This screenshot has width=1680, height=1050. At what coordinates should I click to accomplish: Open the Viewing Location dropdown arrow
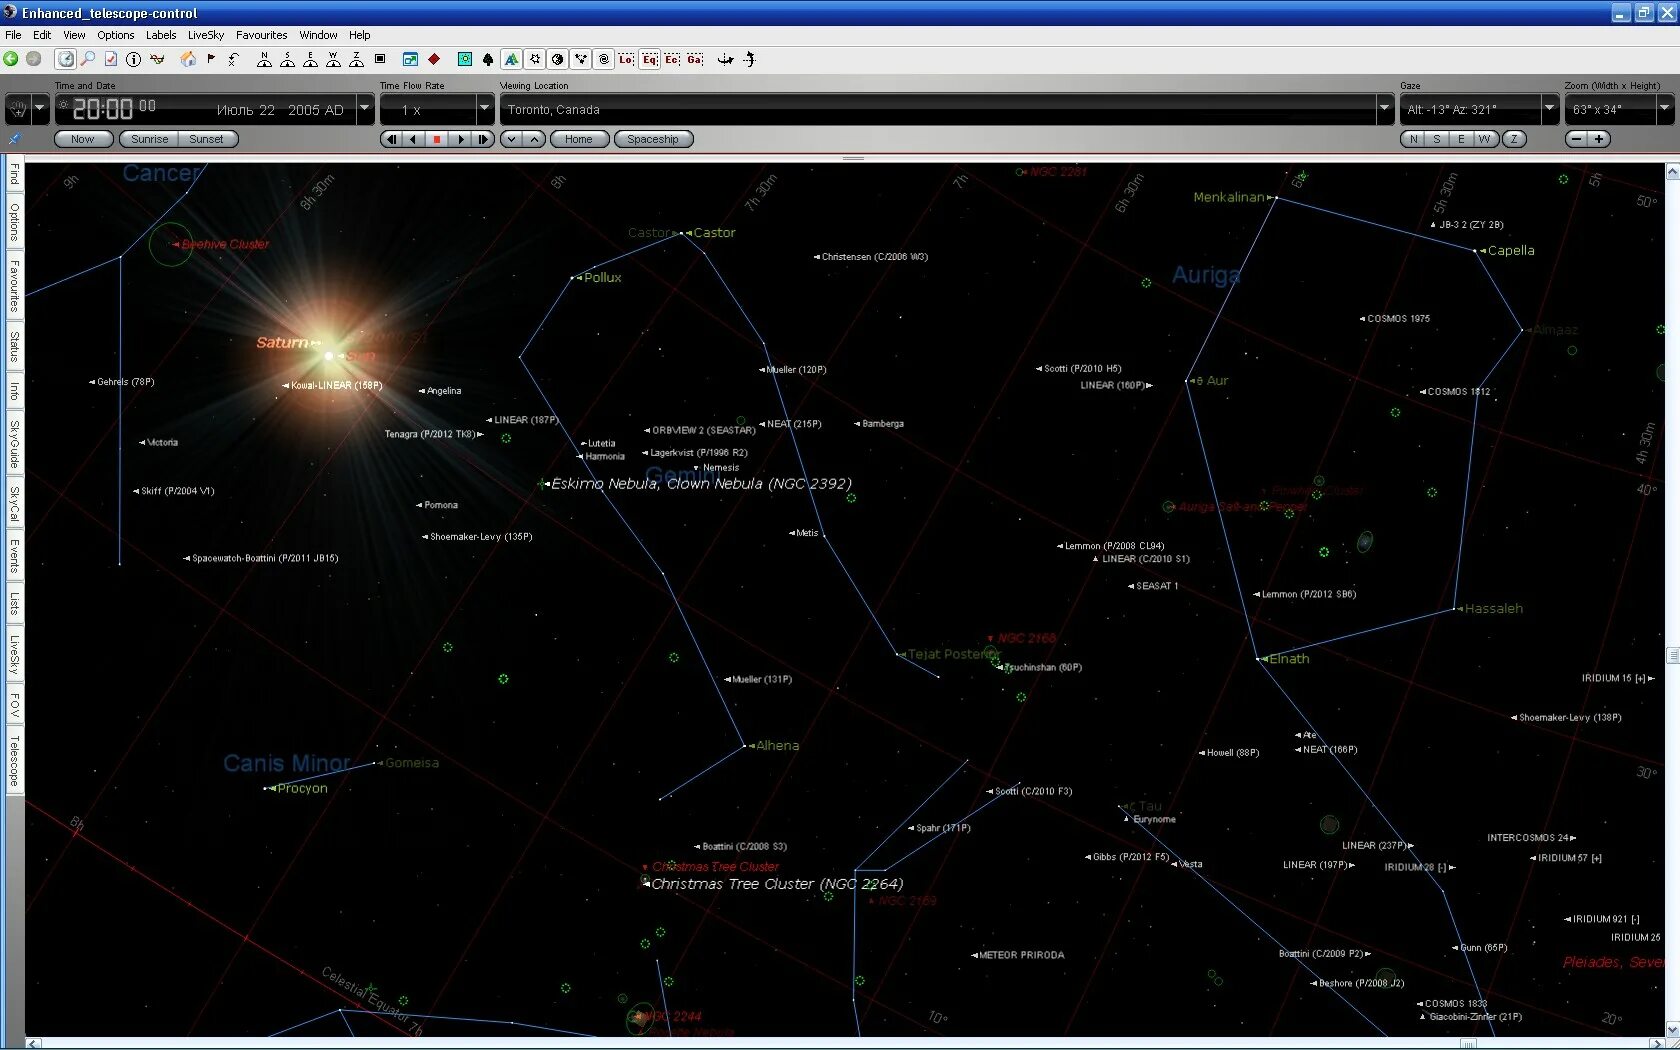pyautogui.click(x=1385, y=109)
